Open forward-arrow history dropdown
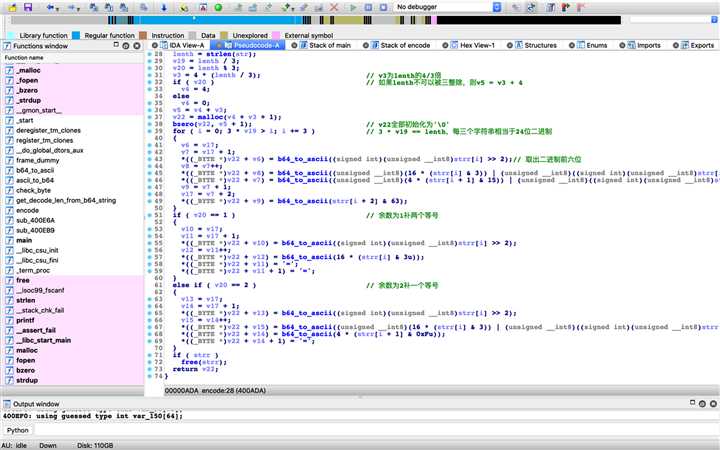 click(78, 9)
